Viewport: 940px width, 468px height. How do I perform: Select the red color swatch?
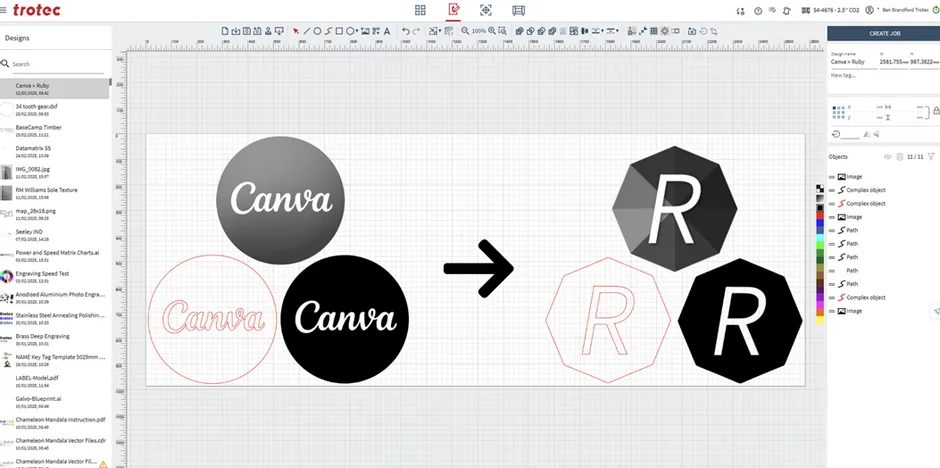coord(821,216)
